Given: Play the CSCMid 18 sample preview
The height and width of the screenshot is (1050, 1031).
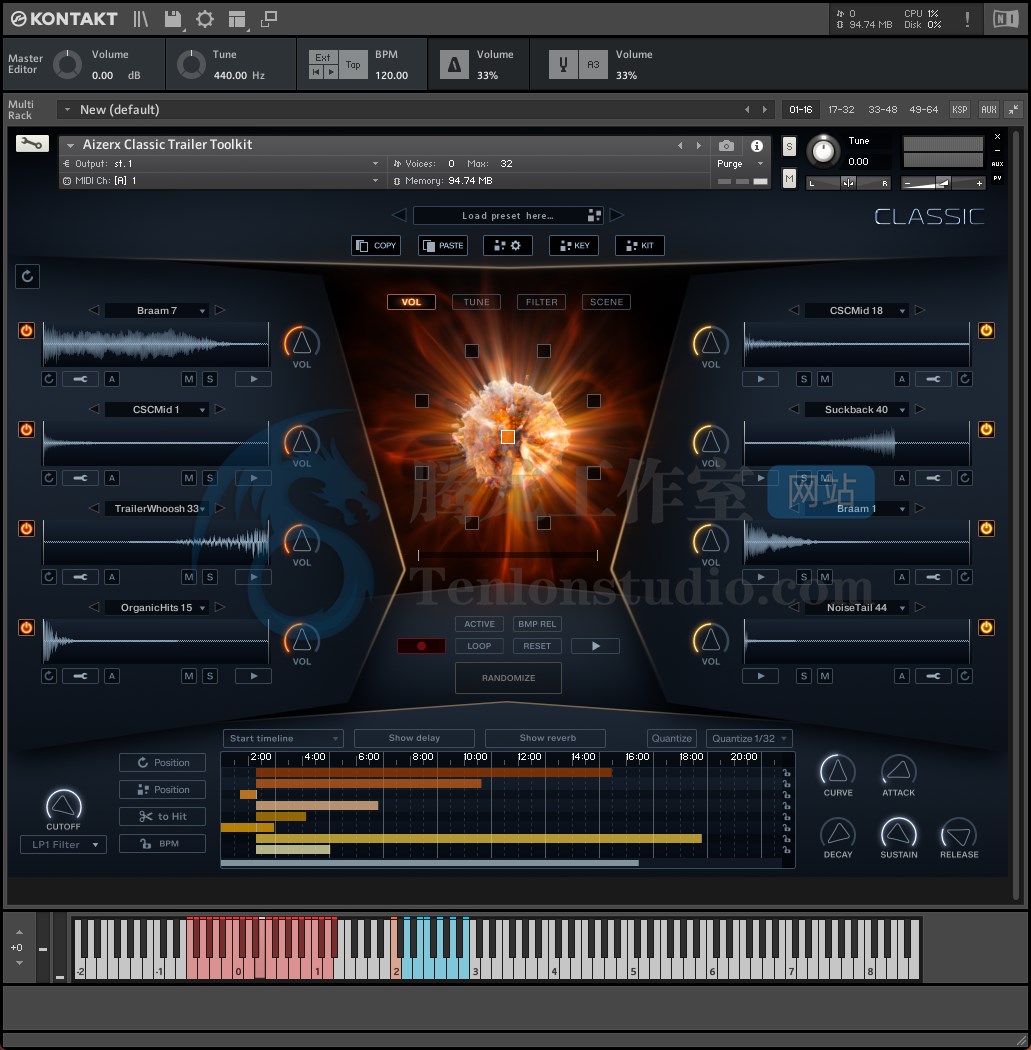Looking at the screenshot, I should coord(761,379).
